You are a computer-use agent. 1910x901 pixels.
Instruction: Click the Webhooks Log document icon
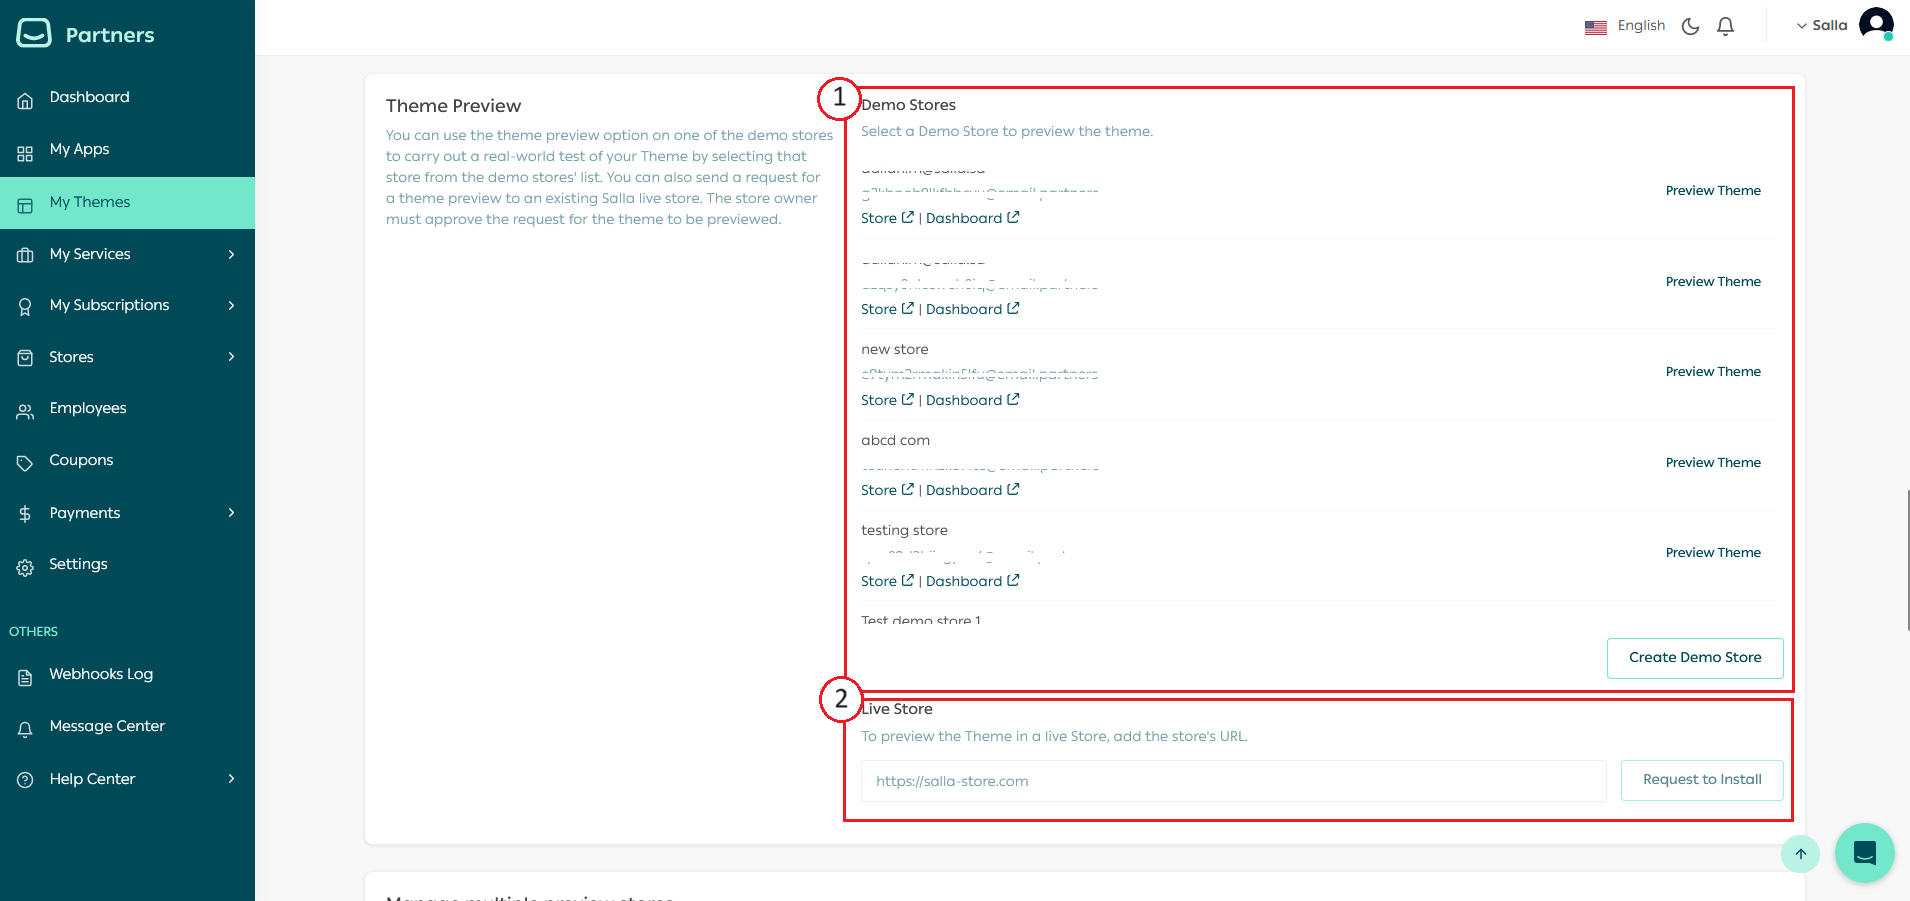[25, 677]
